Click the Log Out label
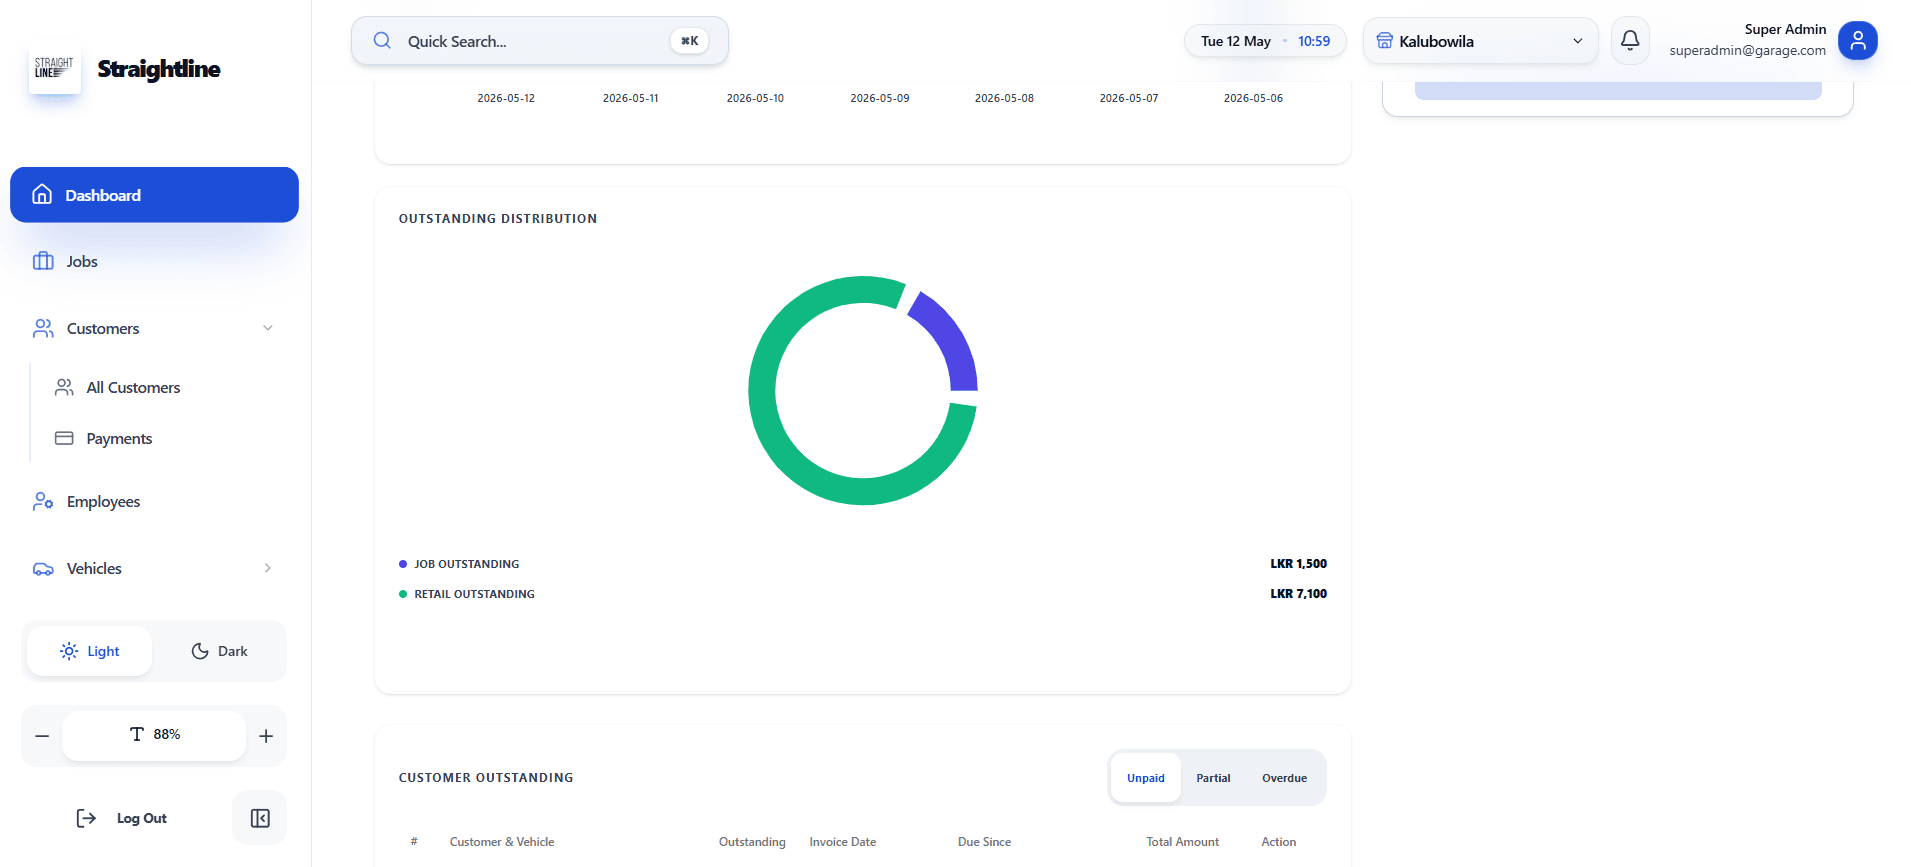 [142, 818]
